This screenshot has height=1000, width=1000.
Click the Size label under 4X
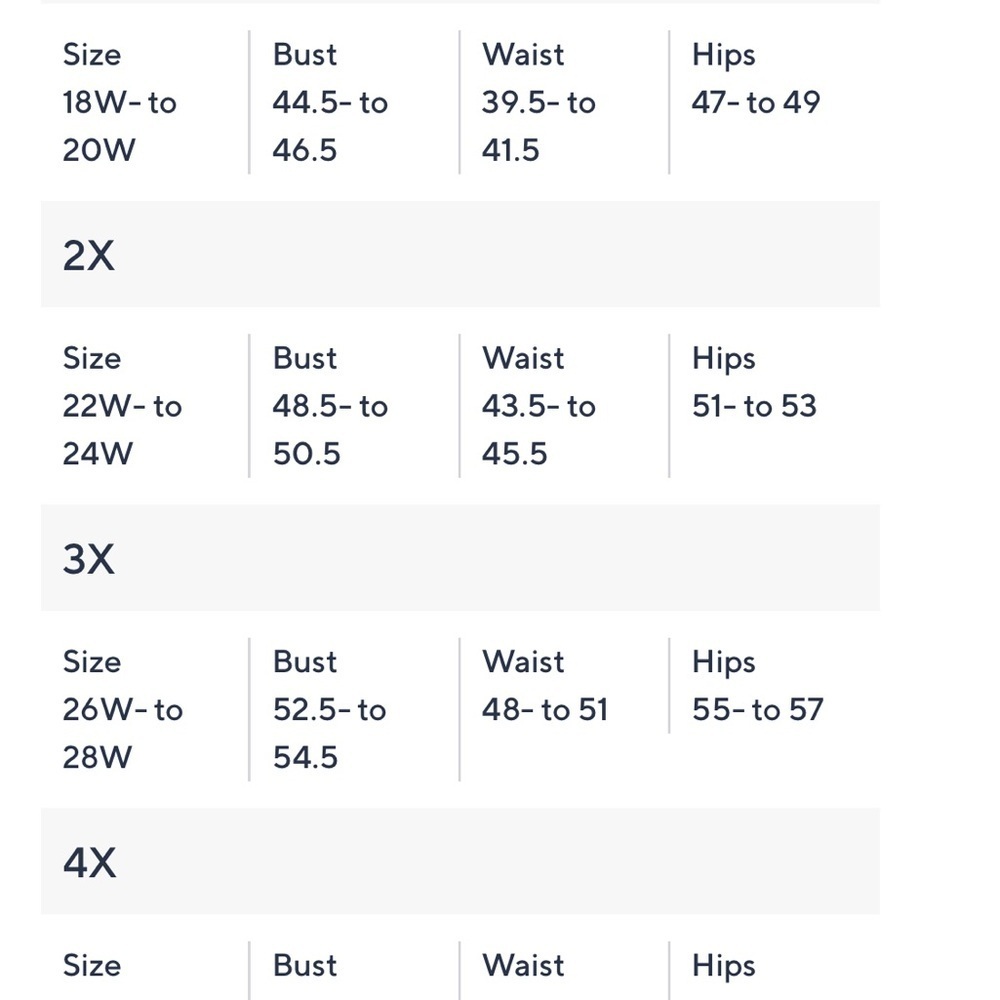pos(92,965)
